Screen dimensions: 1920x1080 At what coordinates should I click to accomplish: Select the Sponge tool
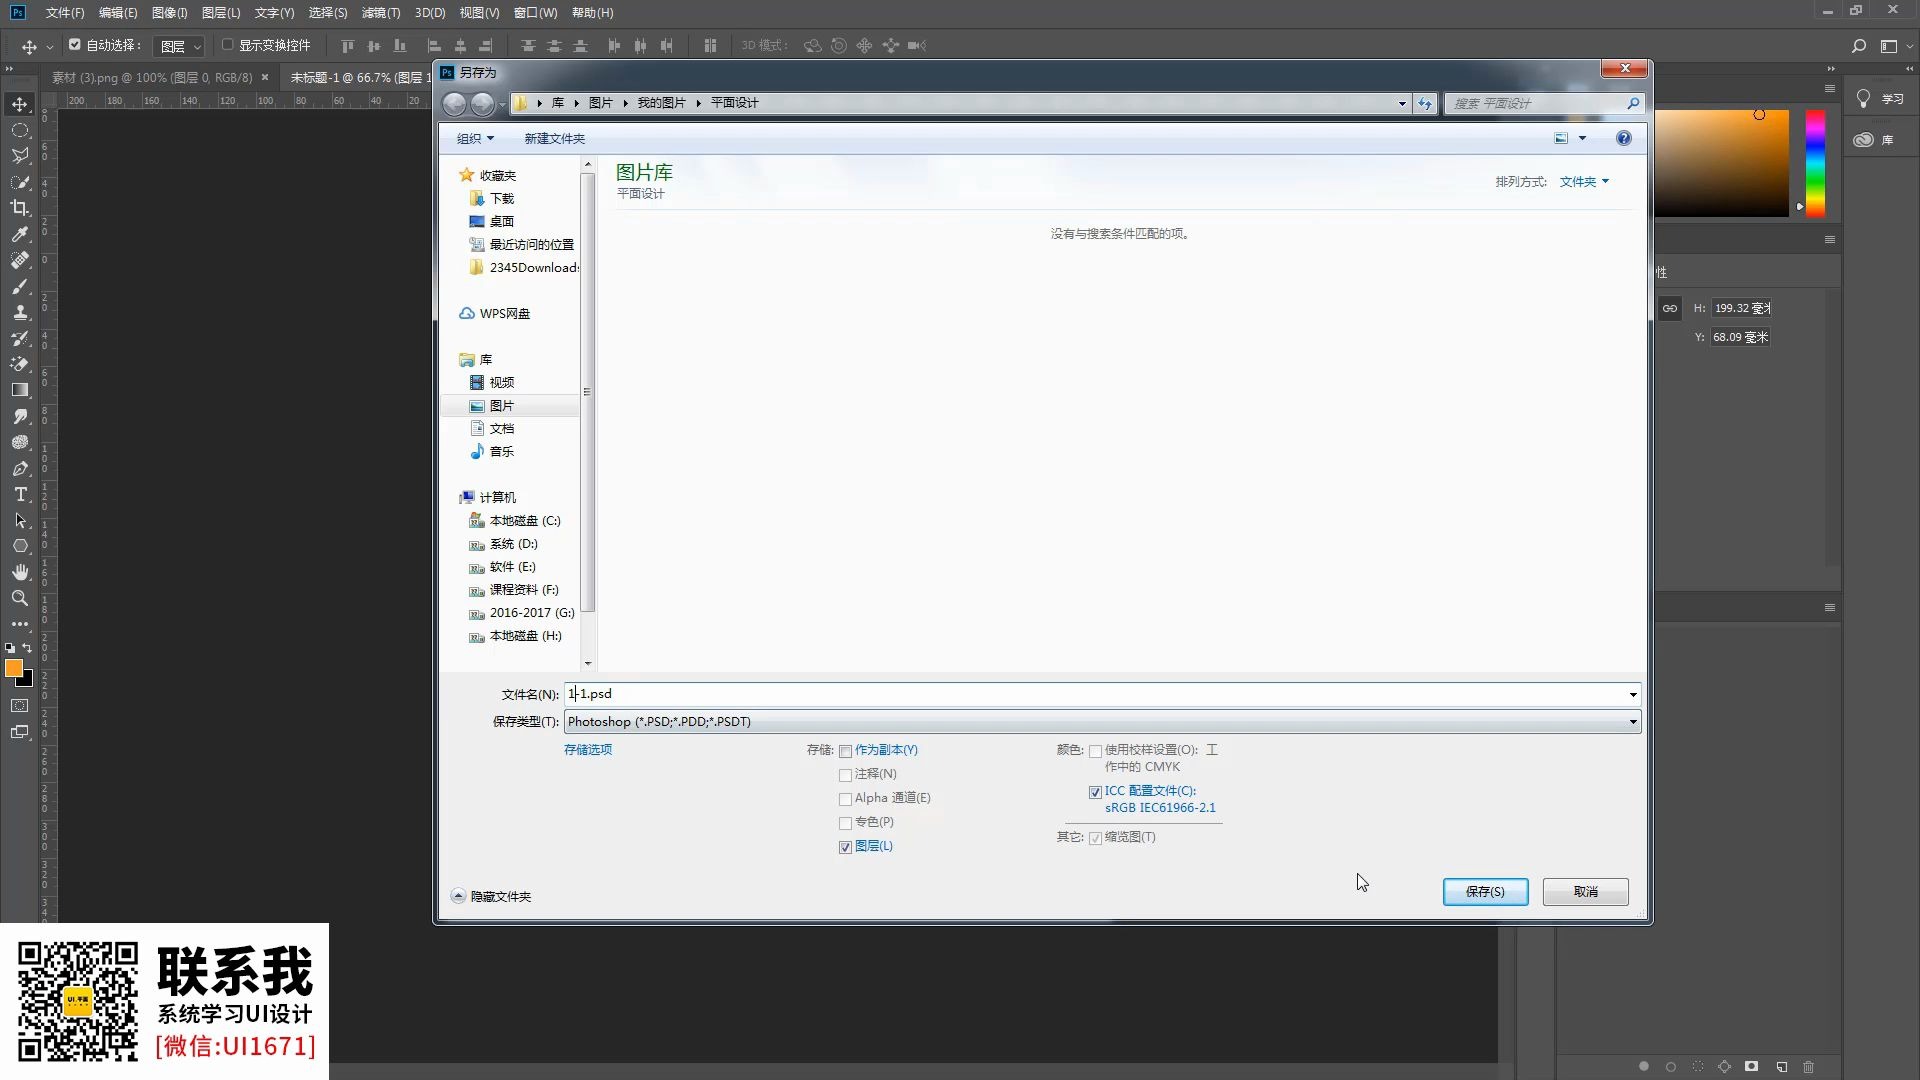(x=20, y=442)
